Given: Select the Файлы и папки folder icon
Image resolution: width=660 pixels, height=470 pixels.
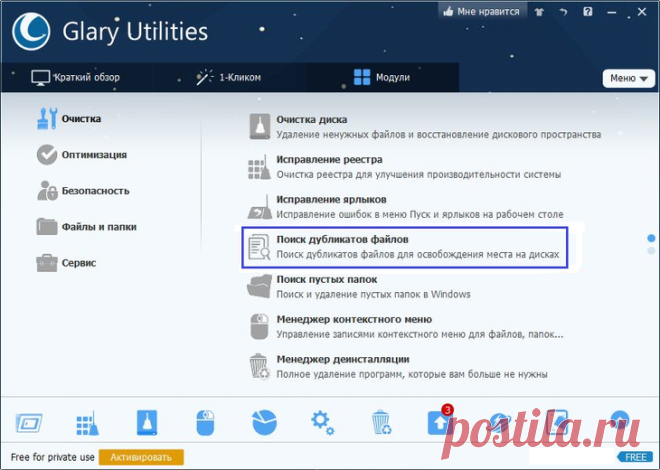Looking at the screenshot, I should click(47, 226).
